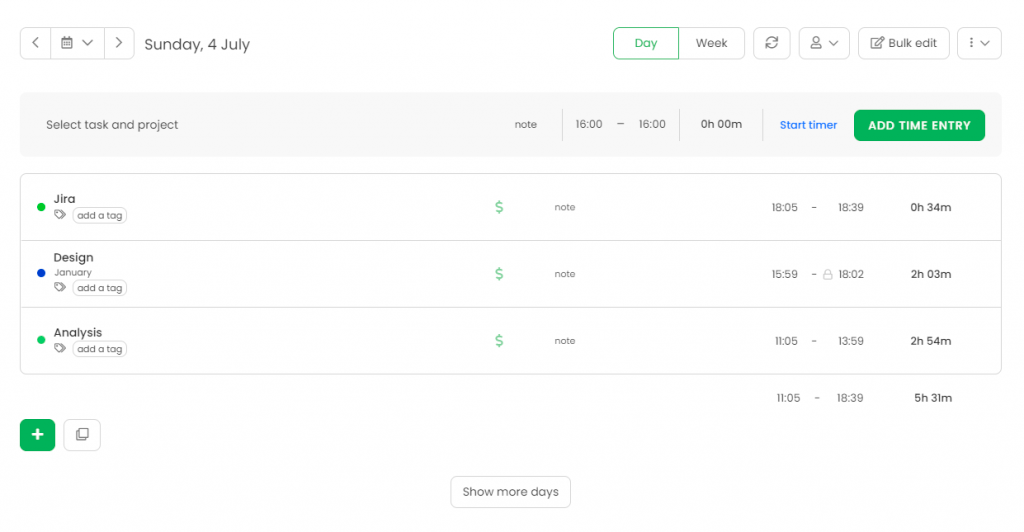1024x532 pixels.
Task: Click the copy entries icon
Action: pyautogui.click(x=82, y=435)
